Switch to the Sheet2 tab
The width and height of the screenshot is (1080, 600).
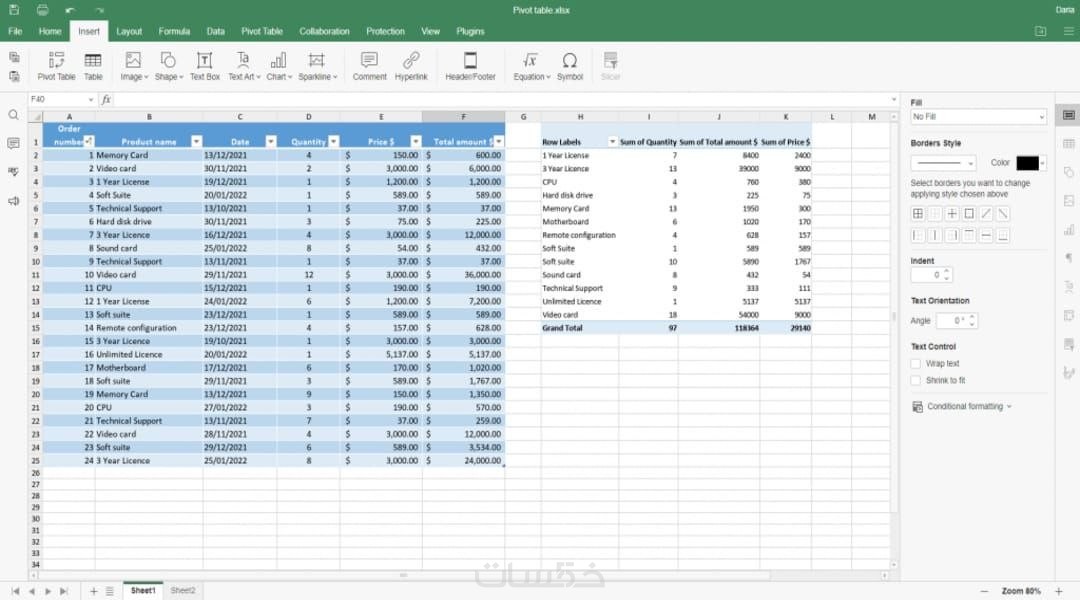183,590
